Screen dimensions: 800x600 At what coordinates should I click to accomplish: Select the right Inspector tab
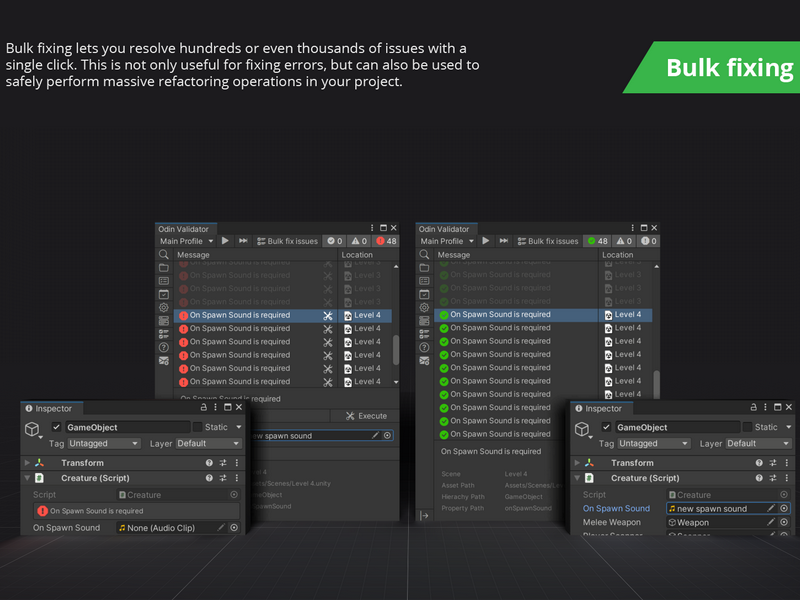[x=602, y=408]
